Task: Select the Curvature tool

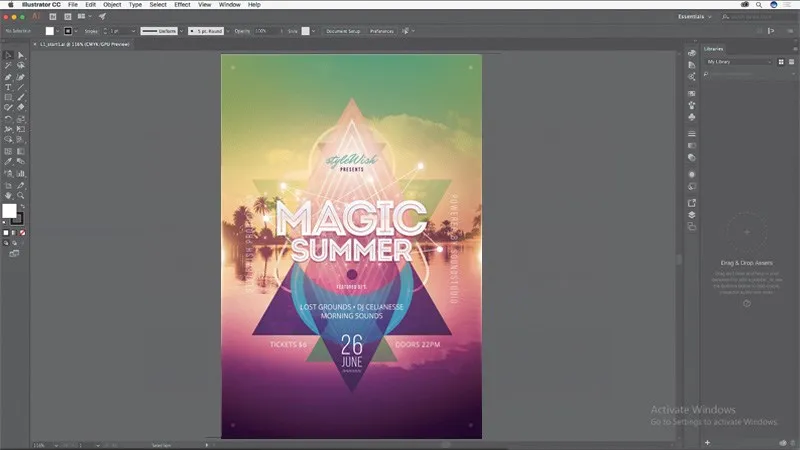Action: [x=21, y=77]
